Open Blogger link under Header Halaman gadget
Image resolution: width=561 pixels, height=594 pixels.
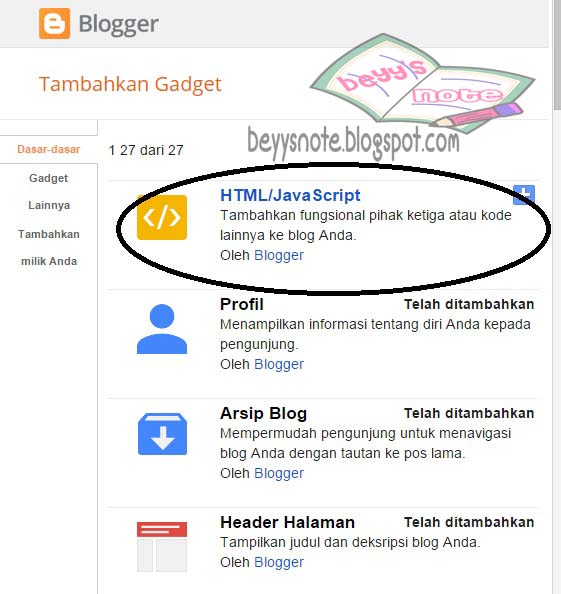(x=279, y=563)
